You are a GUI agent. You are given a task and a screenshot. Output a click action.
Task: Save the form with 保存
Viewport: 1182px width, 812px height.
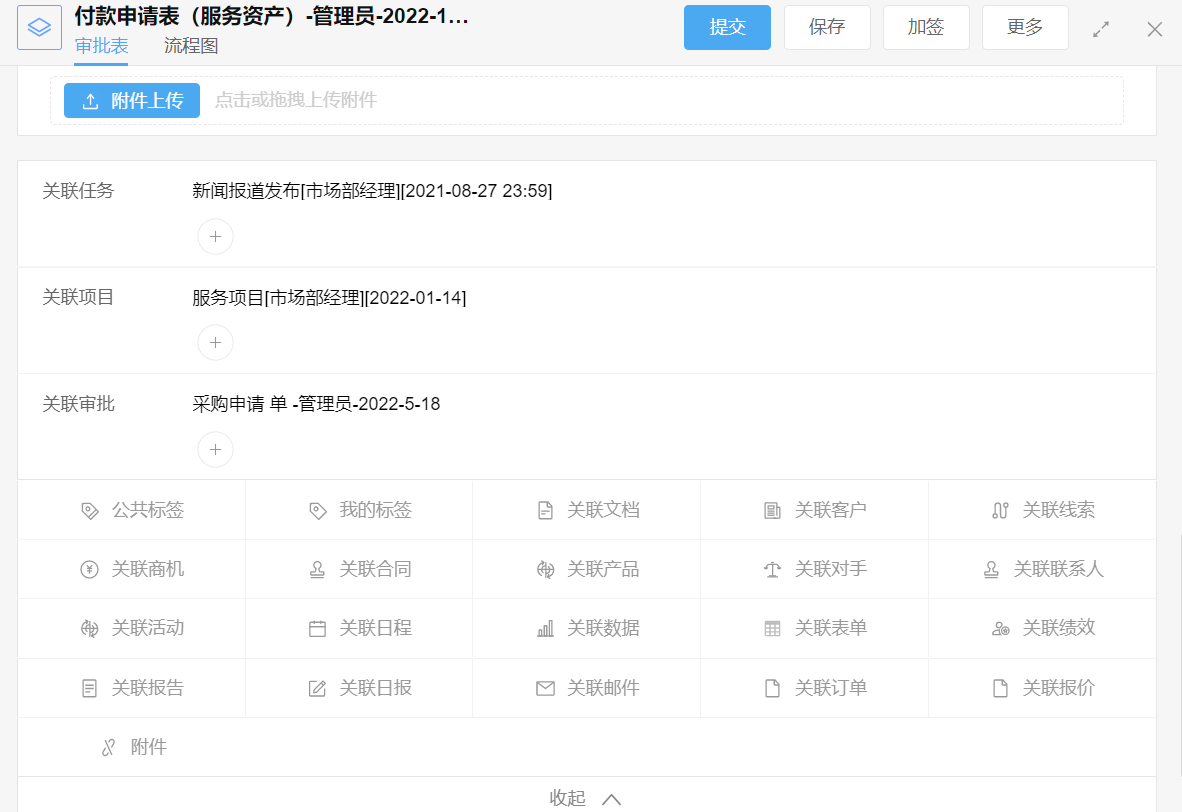tap(827, 28)
